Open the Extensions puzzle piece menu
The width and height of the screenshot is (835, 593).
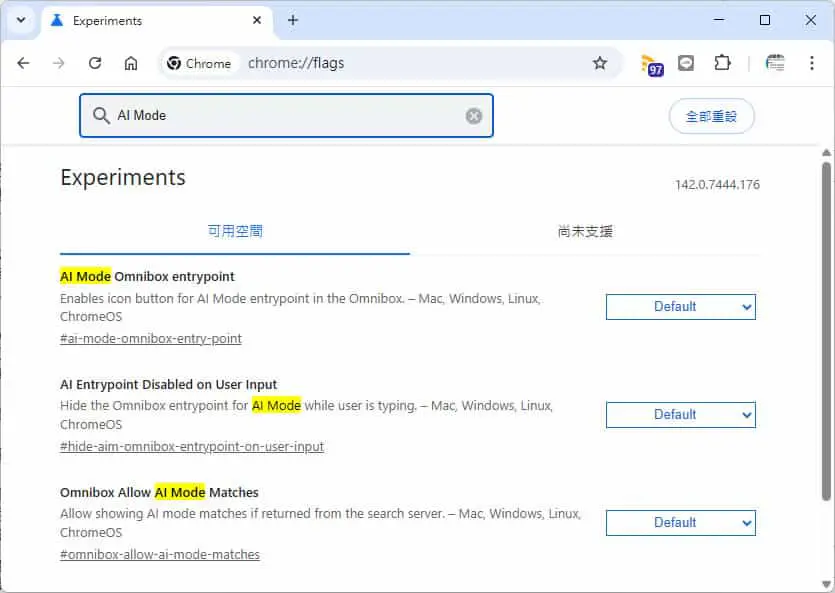pos(722,63)
